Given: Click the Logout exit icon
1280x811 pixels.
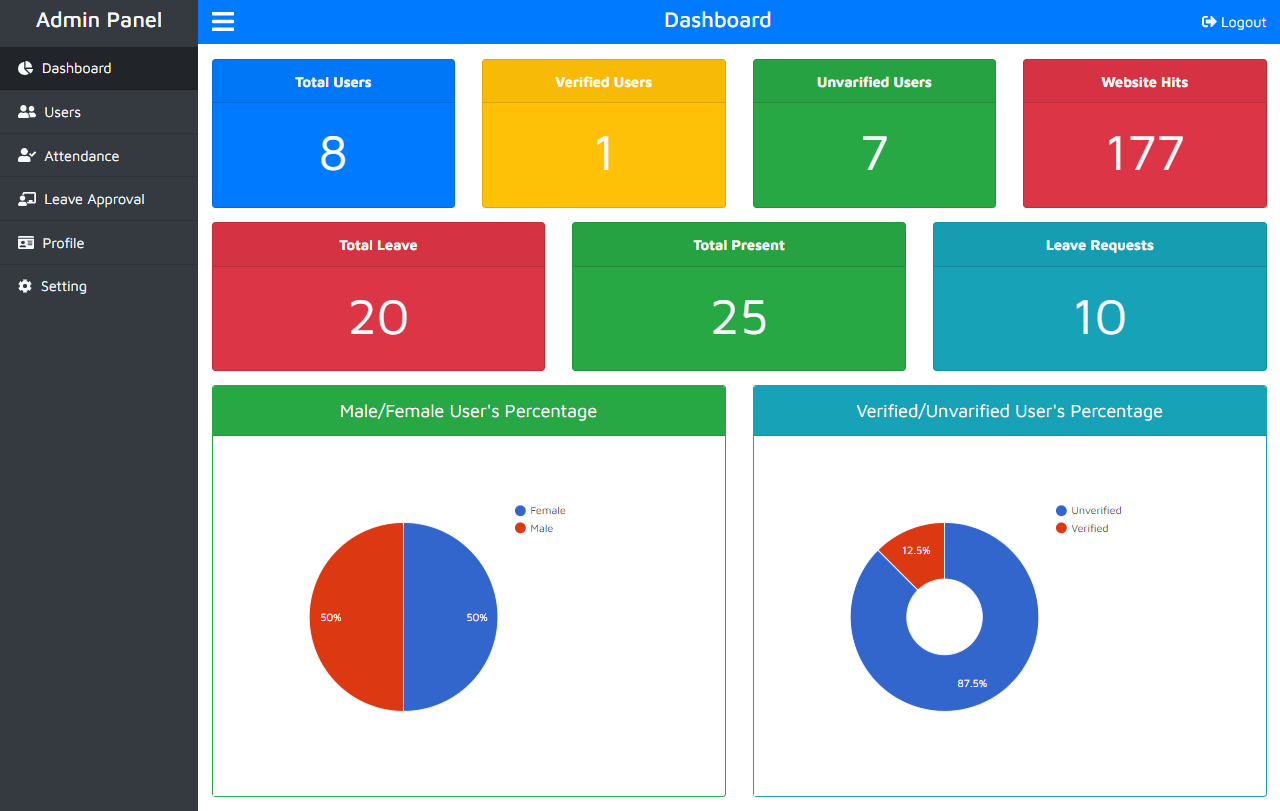Looking at the screenshot, I should (1208, 21).
